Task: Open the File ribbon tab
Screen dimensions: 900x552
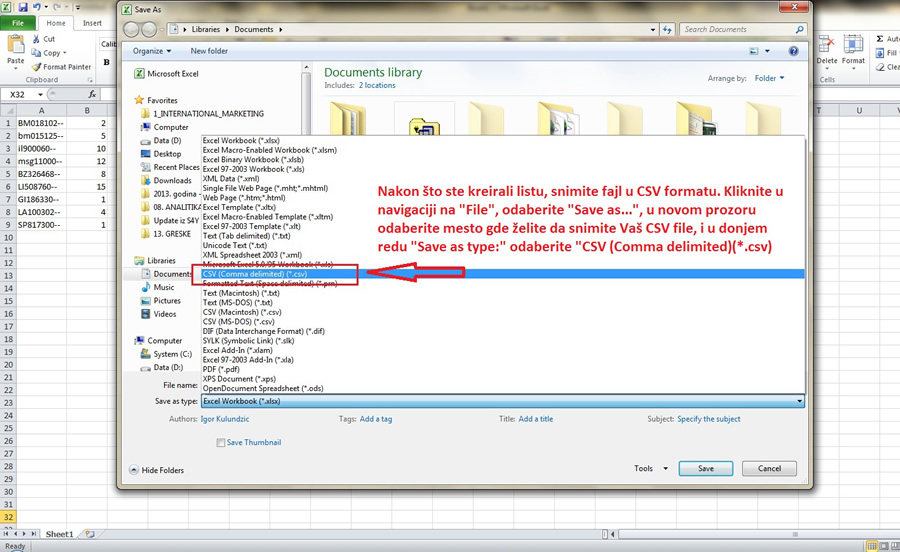Action: click(18, 23)
